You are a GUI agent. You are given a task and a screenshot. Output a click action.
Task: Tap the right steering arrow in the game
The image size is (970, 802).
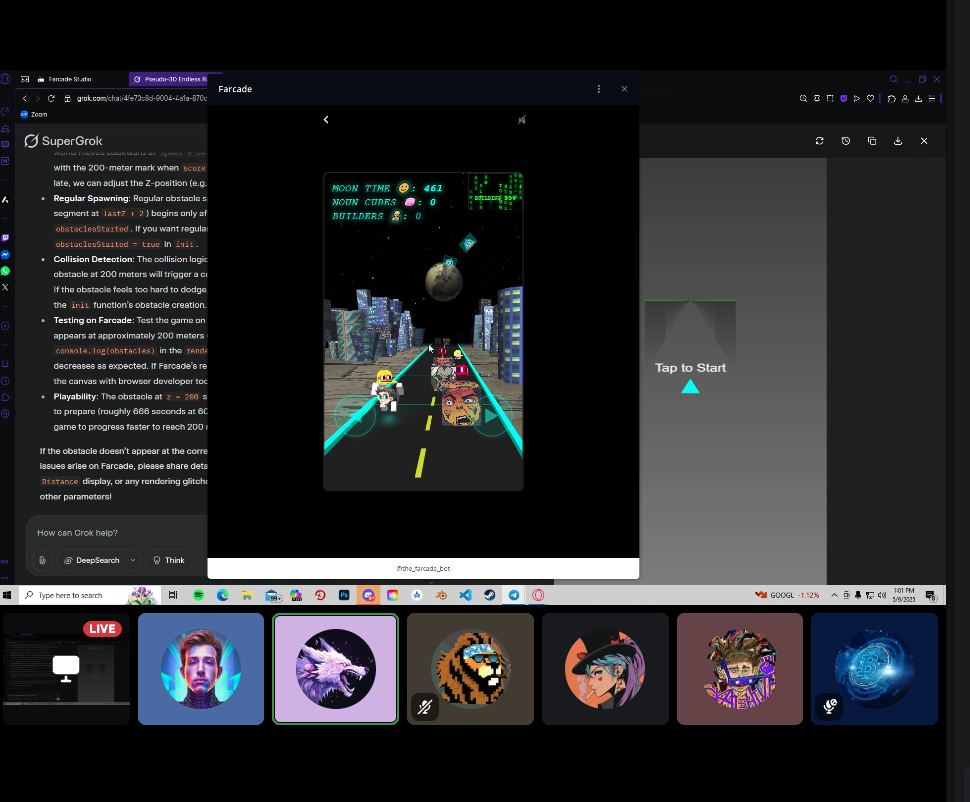pos(492,416)
